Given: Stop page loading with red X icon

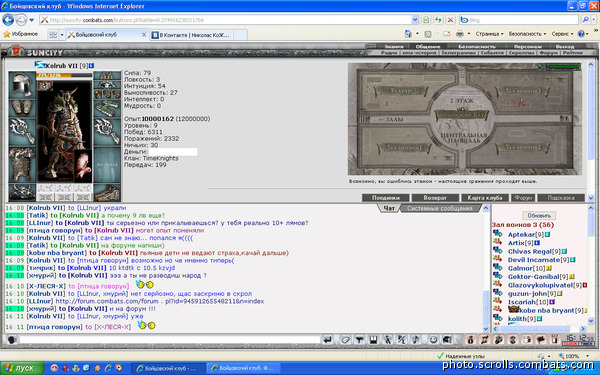Looking at the screenshot, I should click(x=451, y=20).
